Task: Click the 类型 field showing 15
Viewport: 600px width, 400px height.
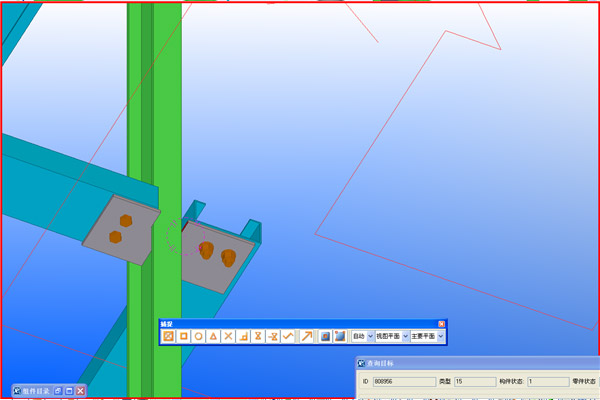Action: pyautogui.click(x=472, y=382)
